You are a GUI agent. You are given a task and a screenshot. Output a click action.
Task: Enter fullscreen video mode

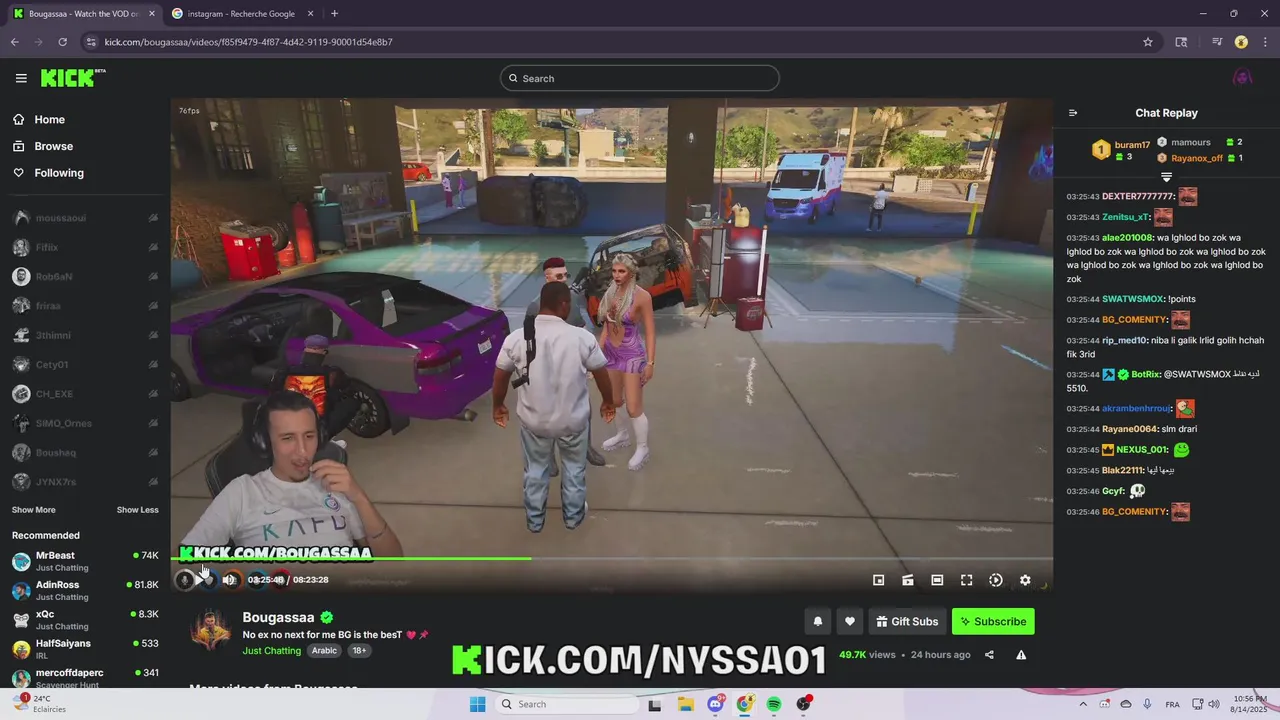[x=967, y=580]
